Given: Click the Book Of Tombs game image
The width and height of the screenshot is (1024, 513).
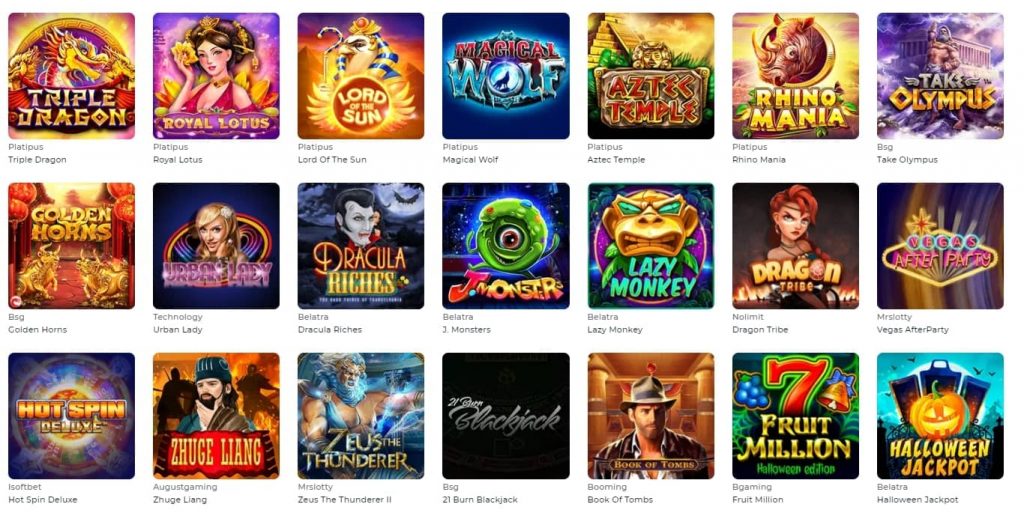Looking at the screenshot, I should click(x=650, y=416).
